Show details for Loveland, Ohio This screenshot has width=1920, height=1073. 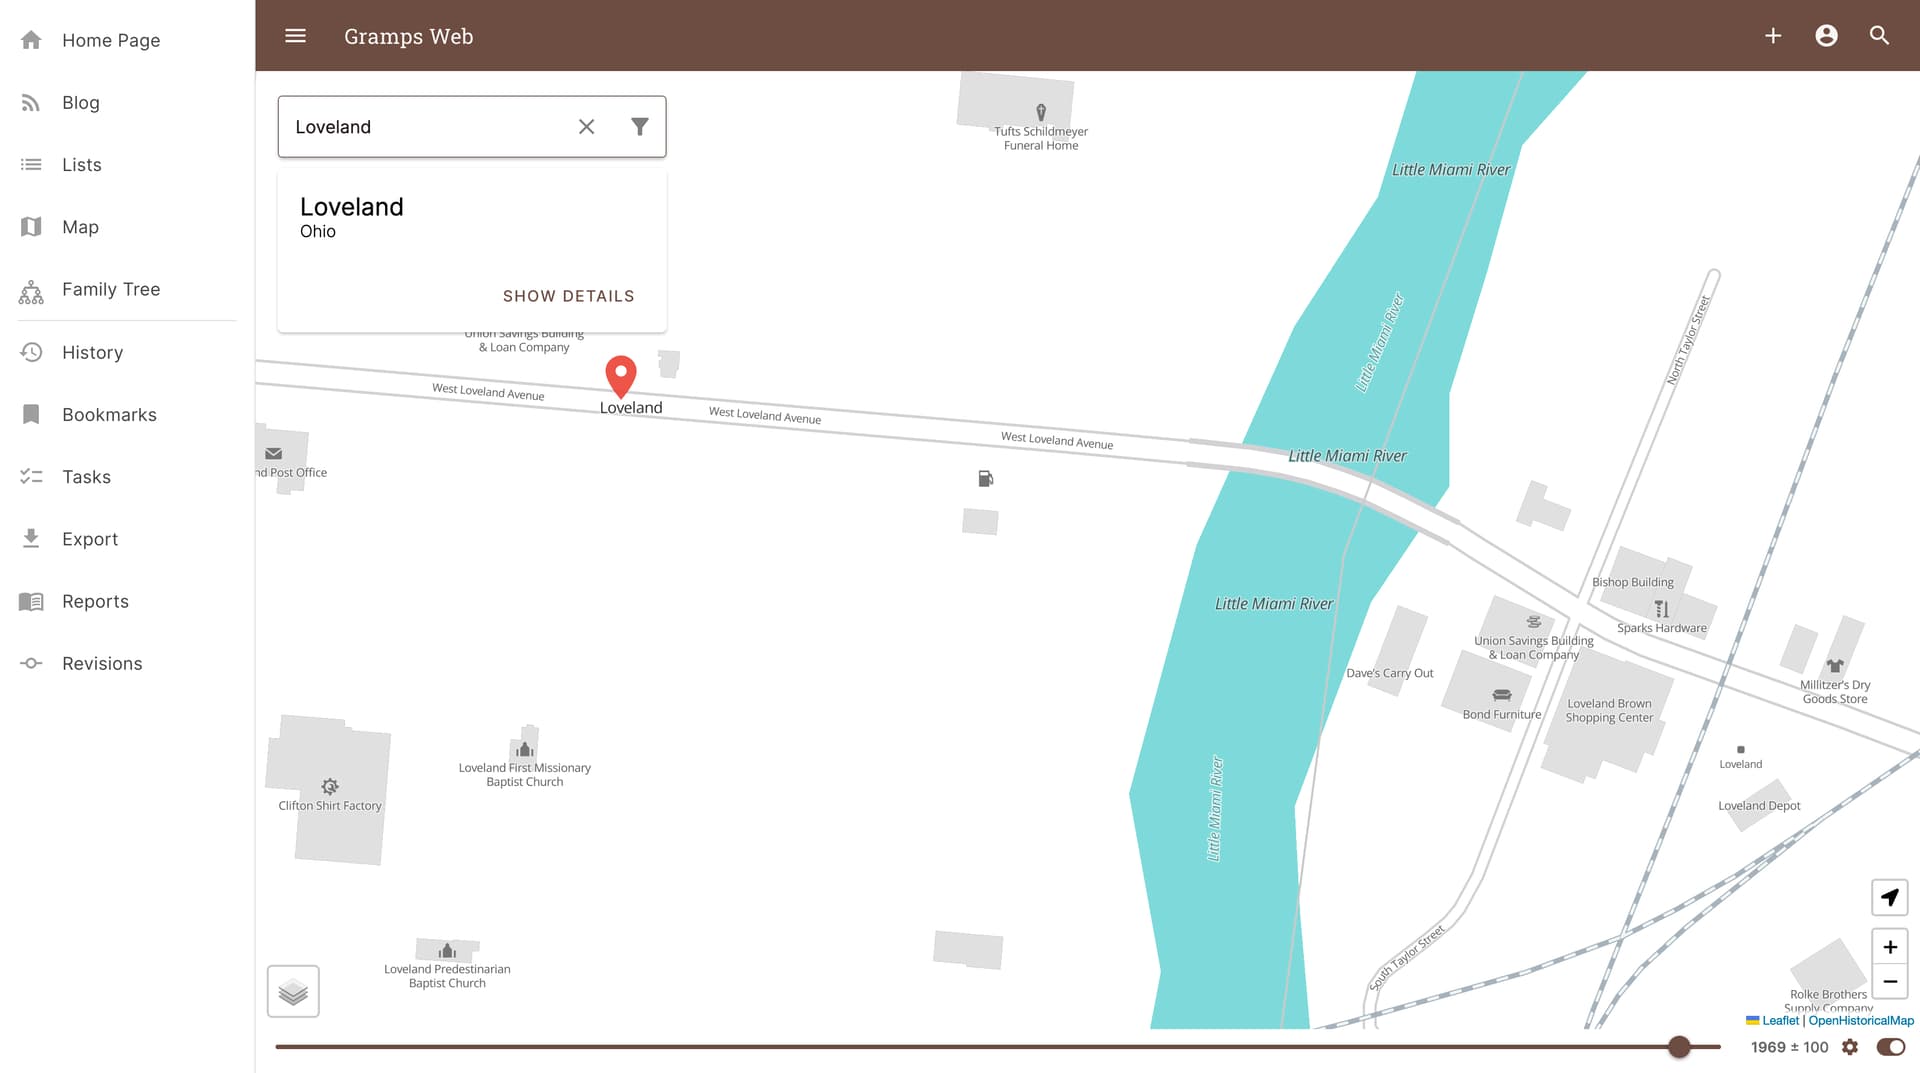point(568,296)
